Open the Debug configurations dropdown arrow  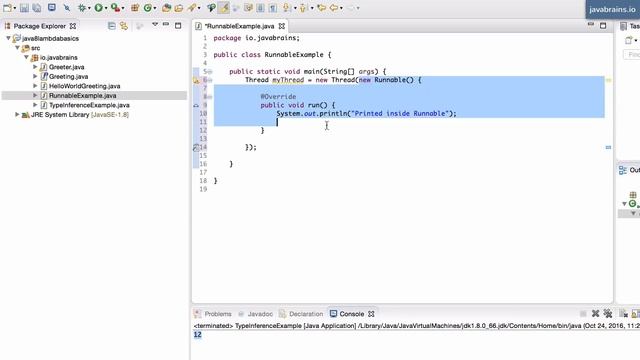pos(89,8)
